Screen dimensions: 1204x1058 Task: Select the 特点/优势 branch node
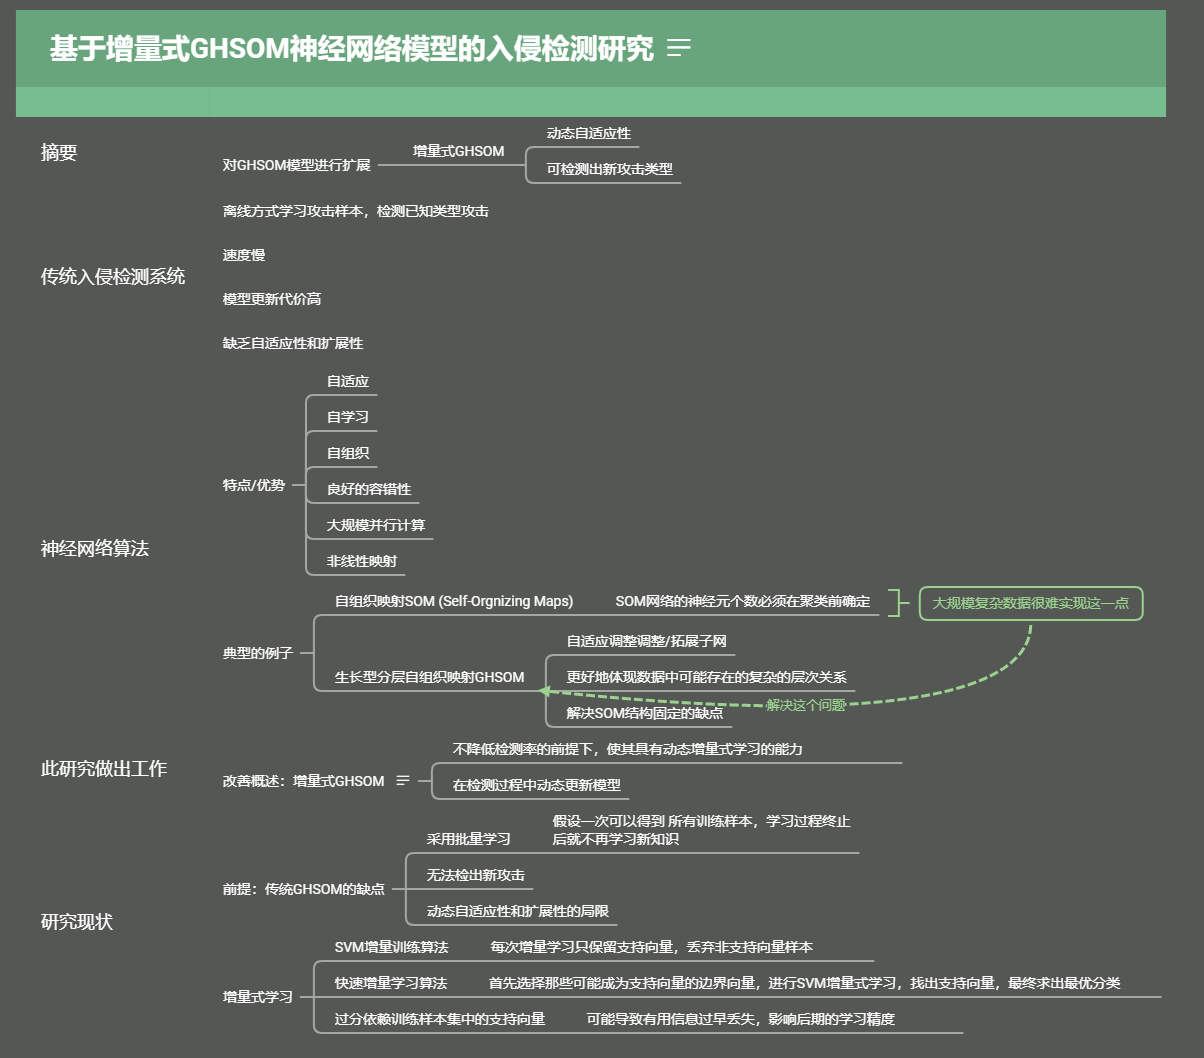point(254,485)
